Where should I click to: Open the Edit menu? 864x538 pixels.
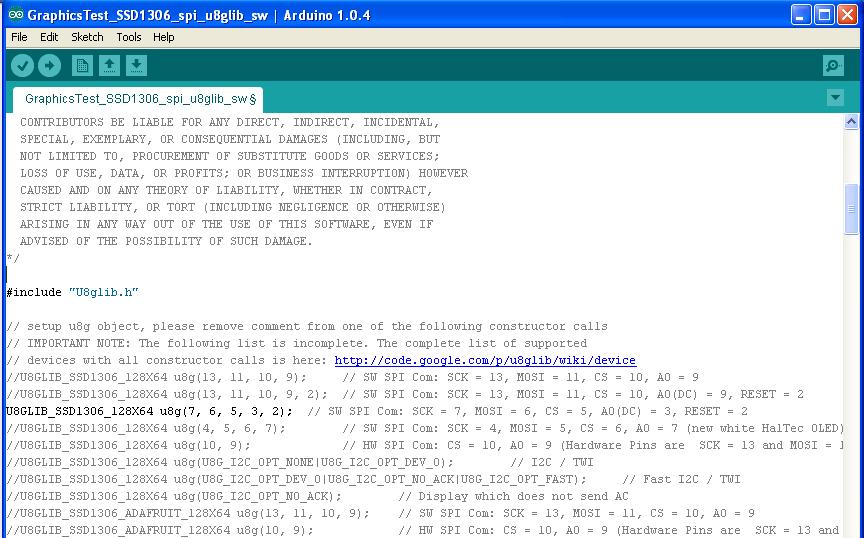[x=49, y=37]
